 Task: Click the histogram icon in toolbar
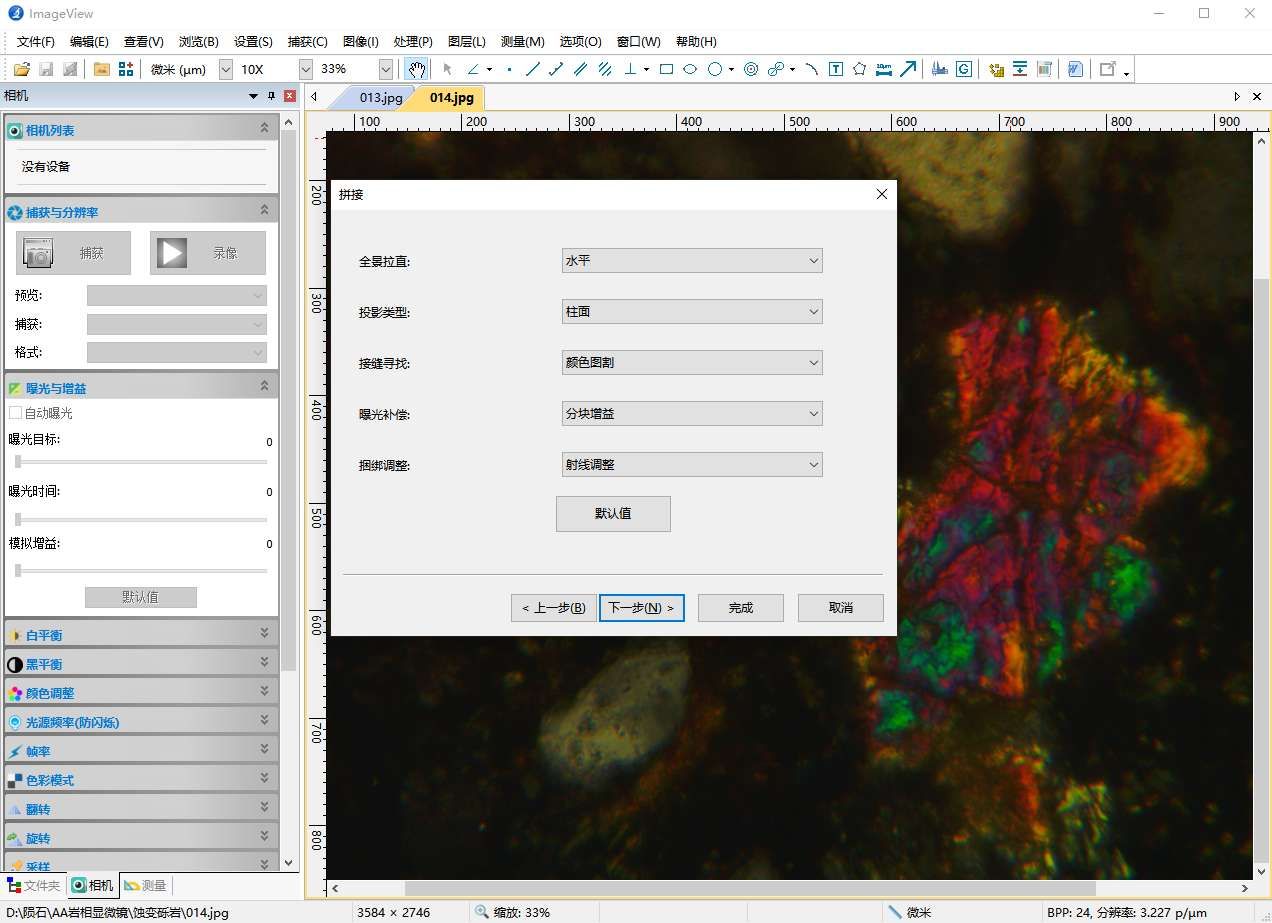click(939, 69)
